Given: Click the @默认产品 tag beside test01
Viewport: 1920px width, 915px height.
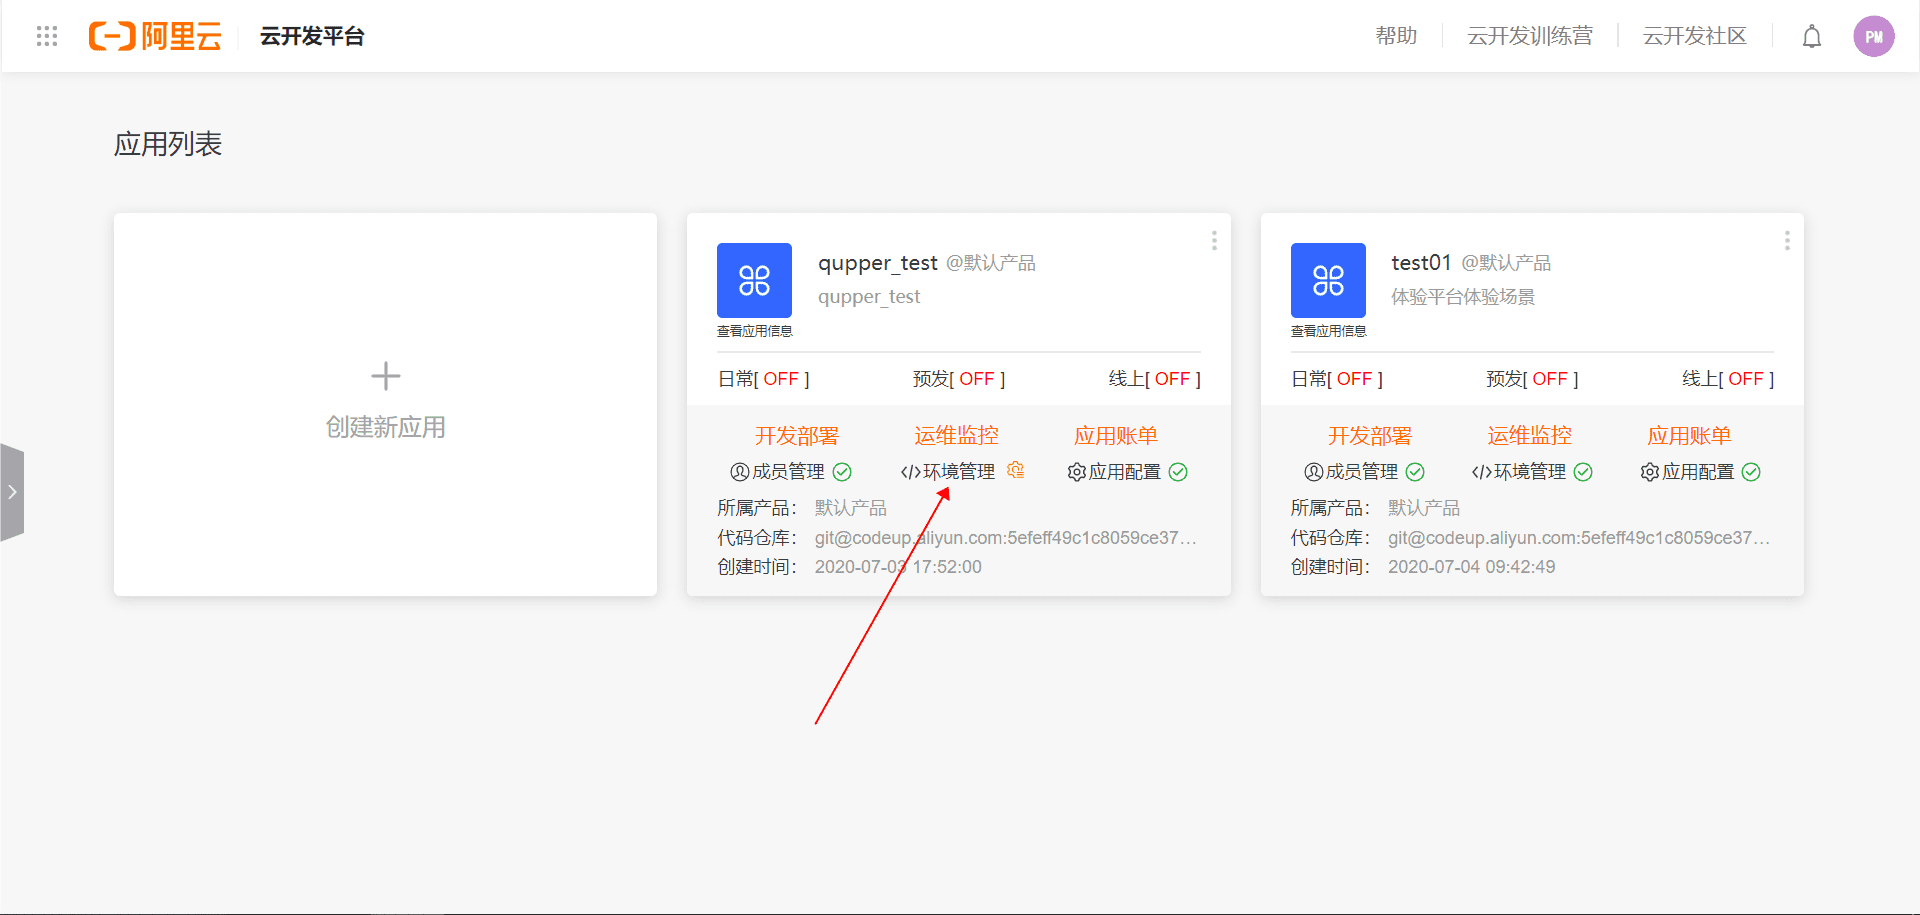Looking at the screenshot, I should tap(1506, 263).
